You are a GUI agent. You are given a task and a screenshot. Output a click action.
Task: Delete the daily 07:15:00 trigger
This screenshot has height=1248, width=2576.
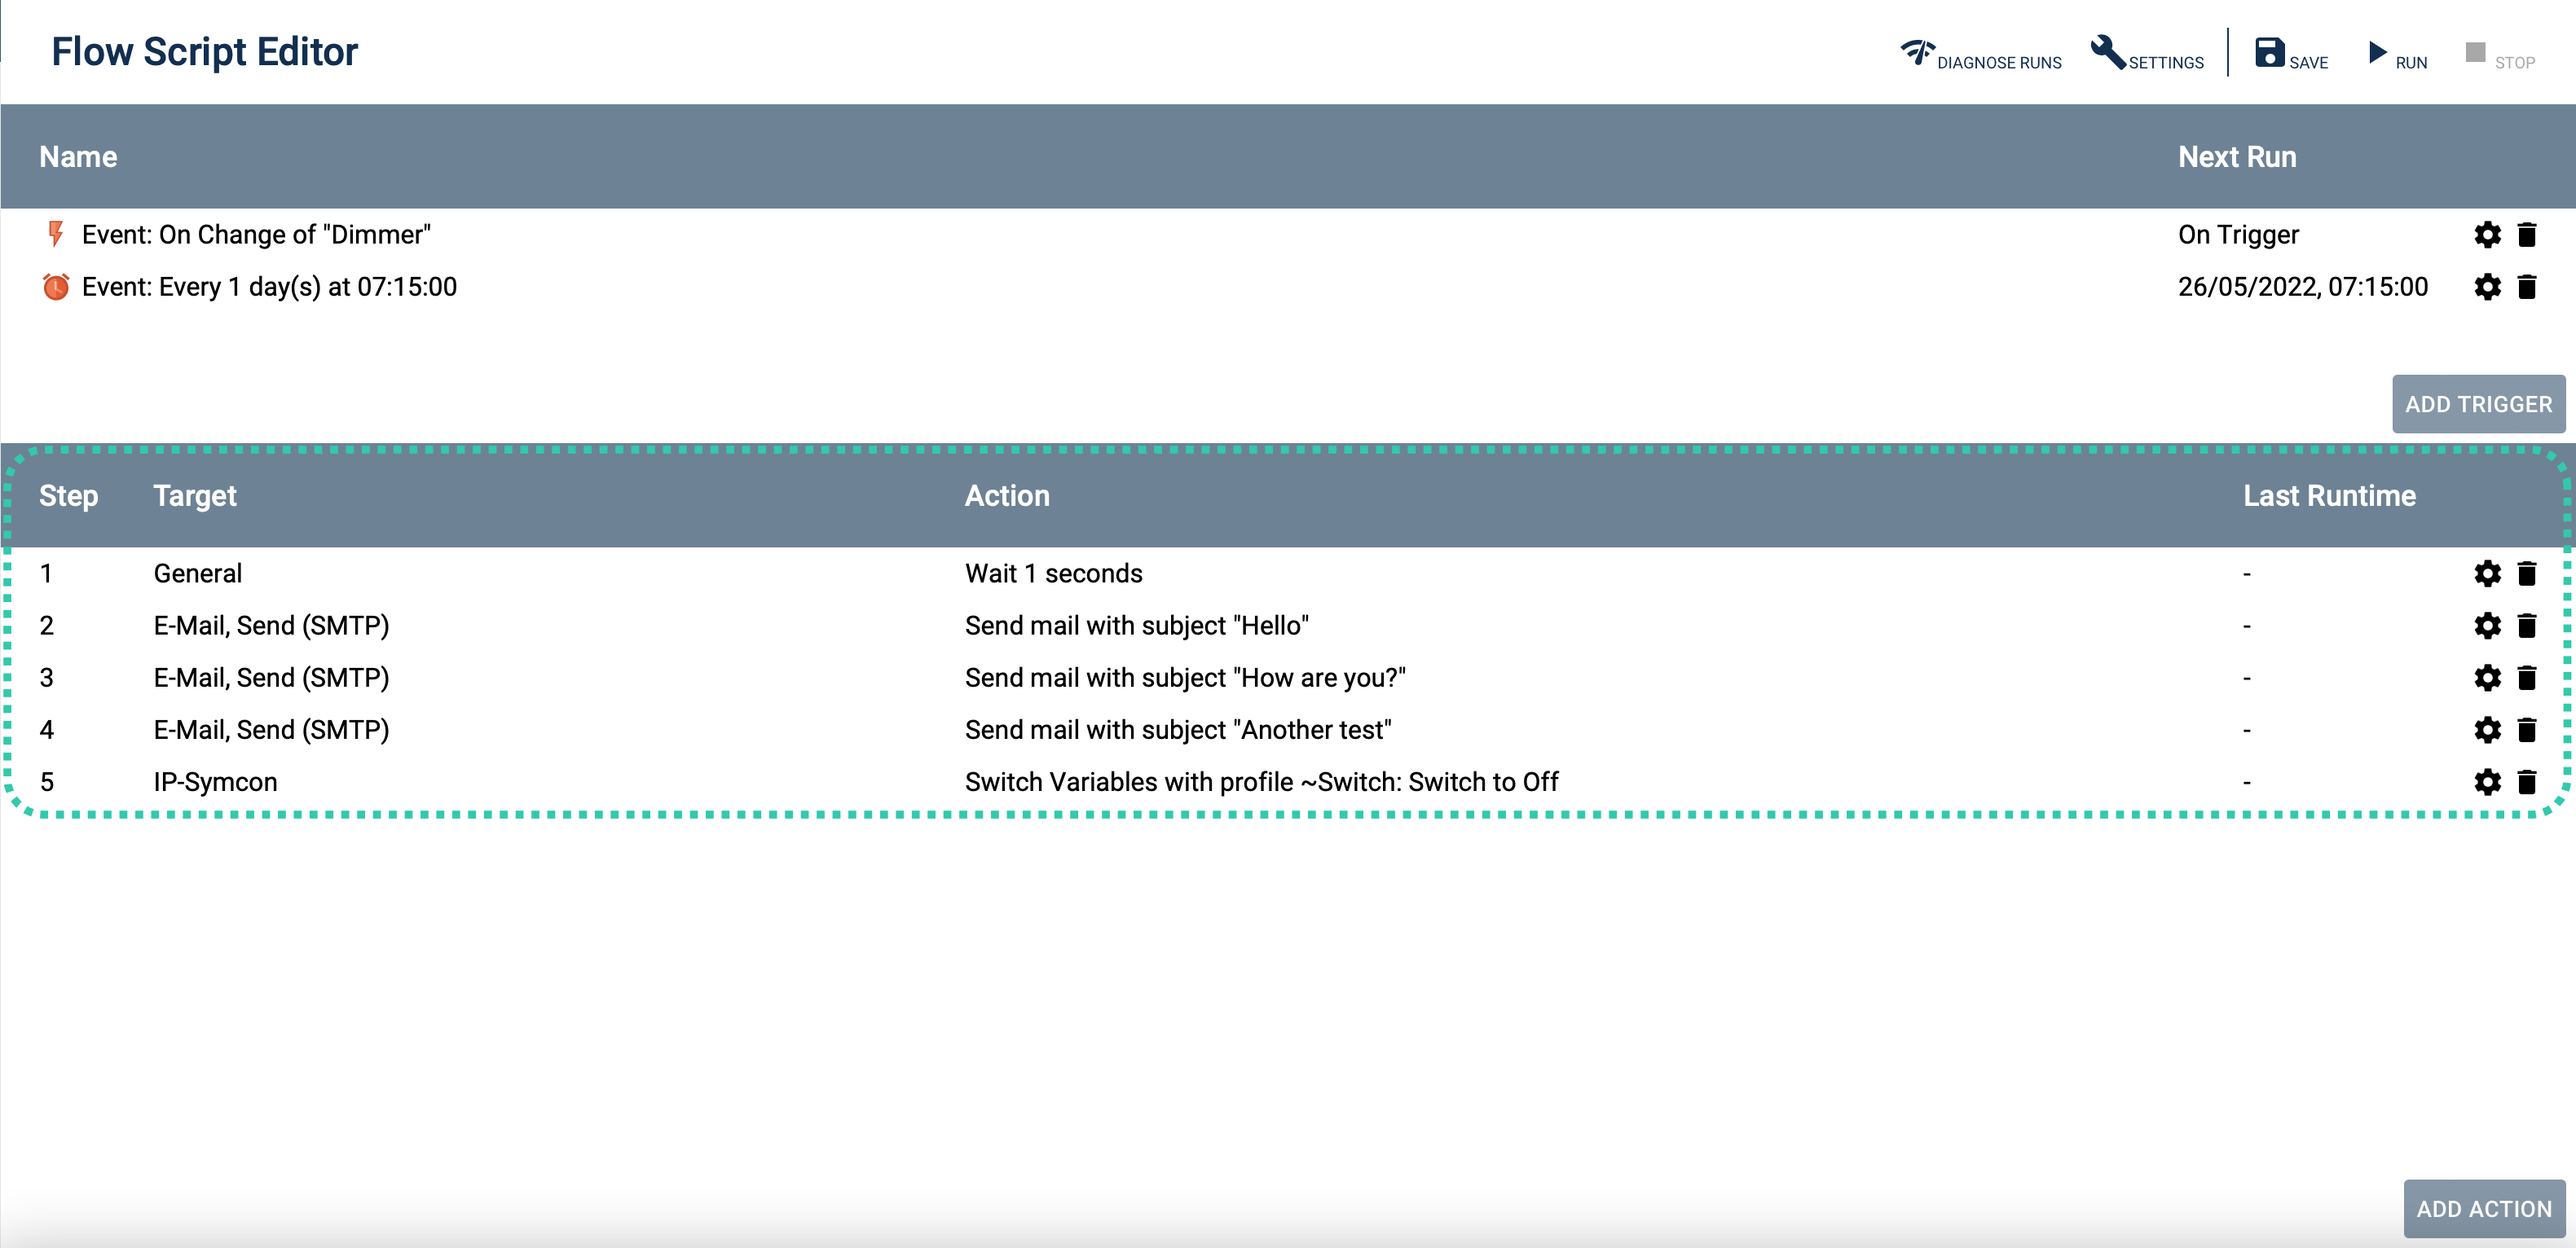(2526, 287)
